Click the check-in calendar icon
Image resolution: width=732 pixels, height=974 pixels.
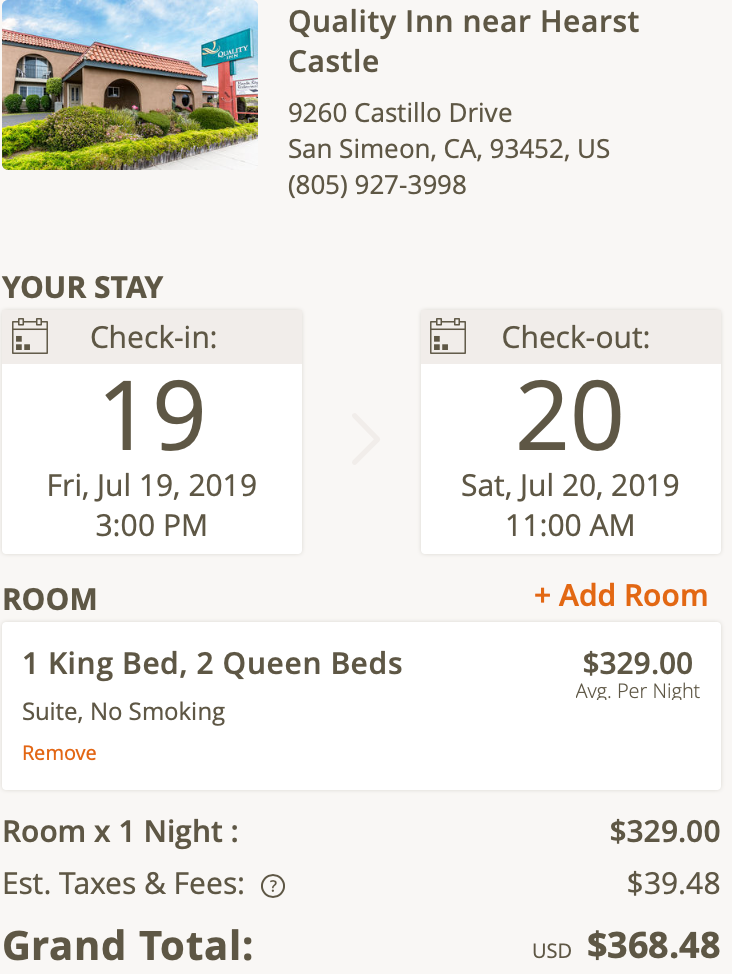pyautogui.click(x=30, y=336)
